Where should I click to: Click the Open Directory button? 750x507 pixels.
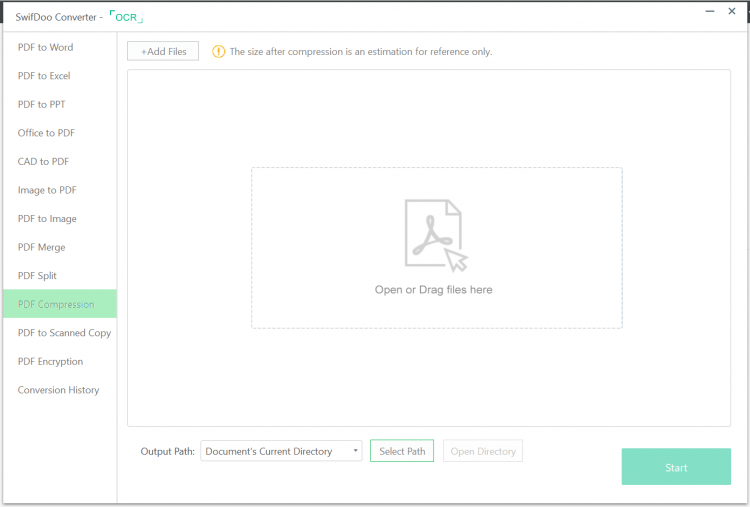tap(483, 451)
